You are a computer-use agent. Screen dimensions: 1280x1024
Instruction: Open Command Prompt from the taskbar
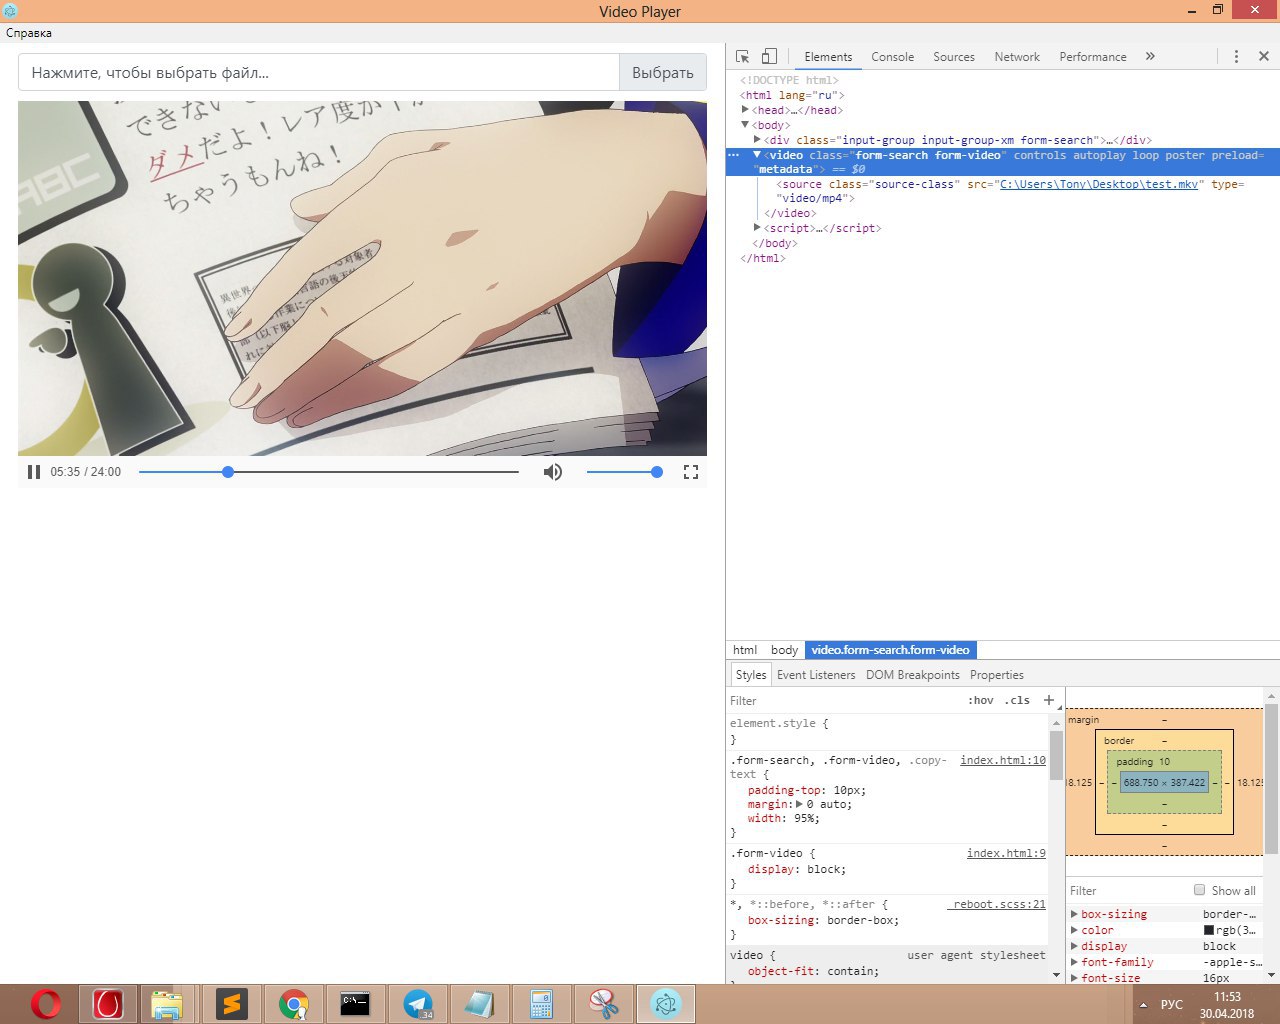355,1004
